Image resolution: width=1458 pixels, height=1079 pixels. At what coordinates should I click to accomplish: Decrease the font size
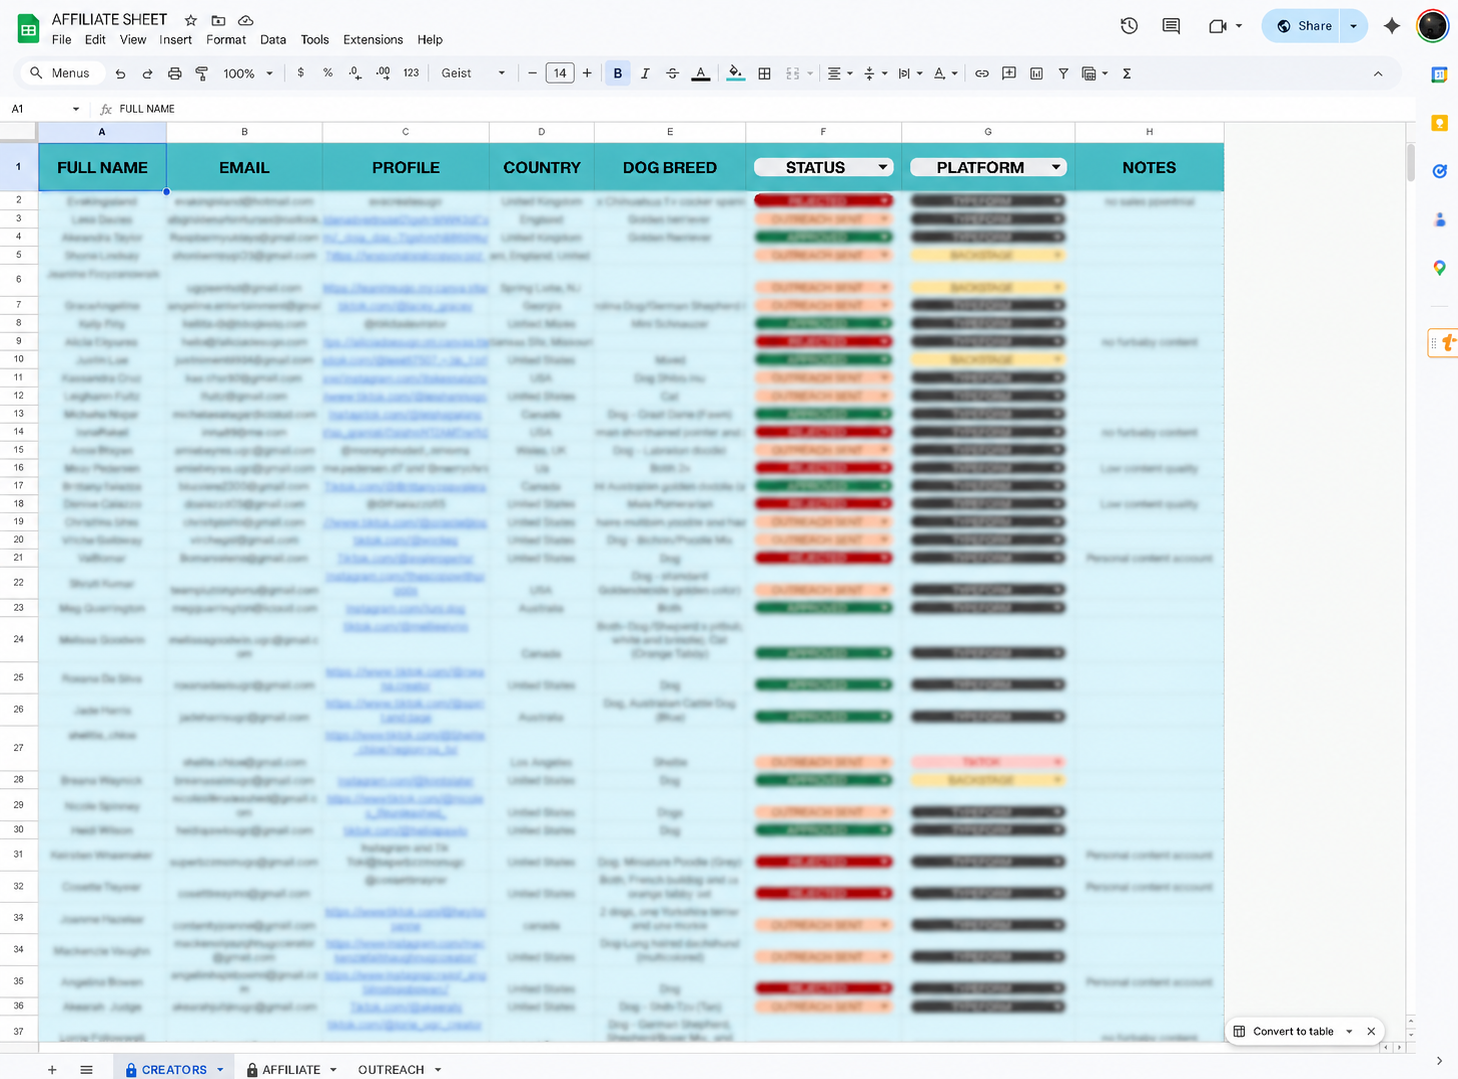coord(532,73)
